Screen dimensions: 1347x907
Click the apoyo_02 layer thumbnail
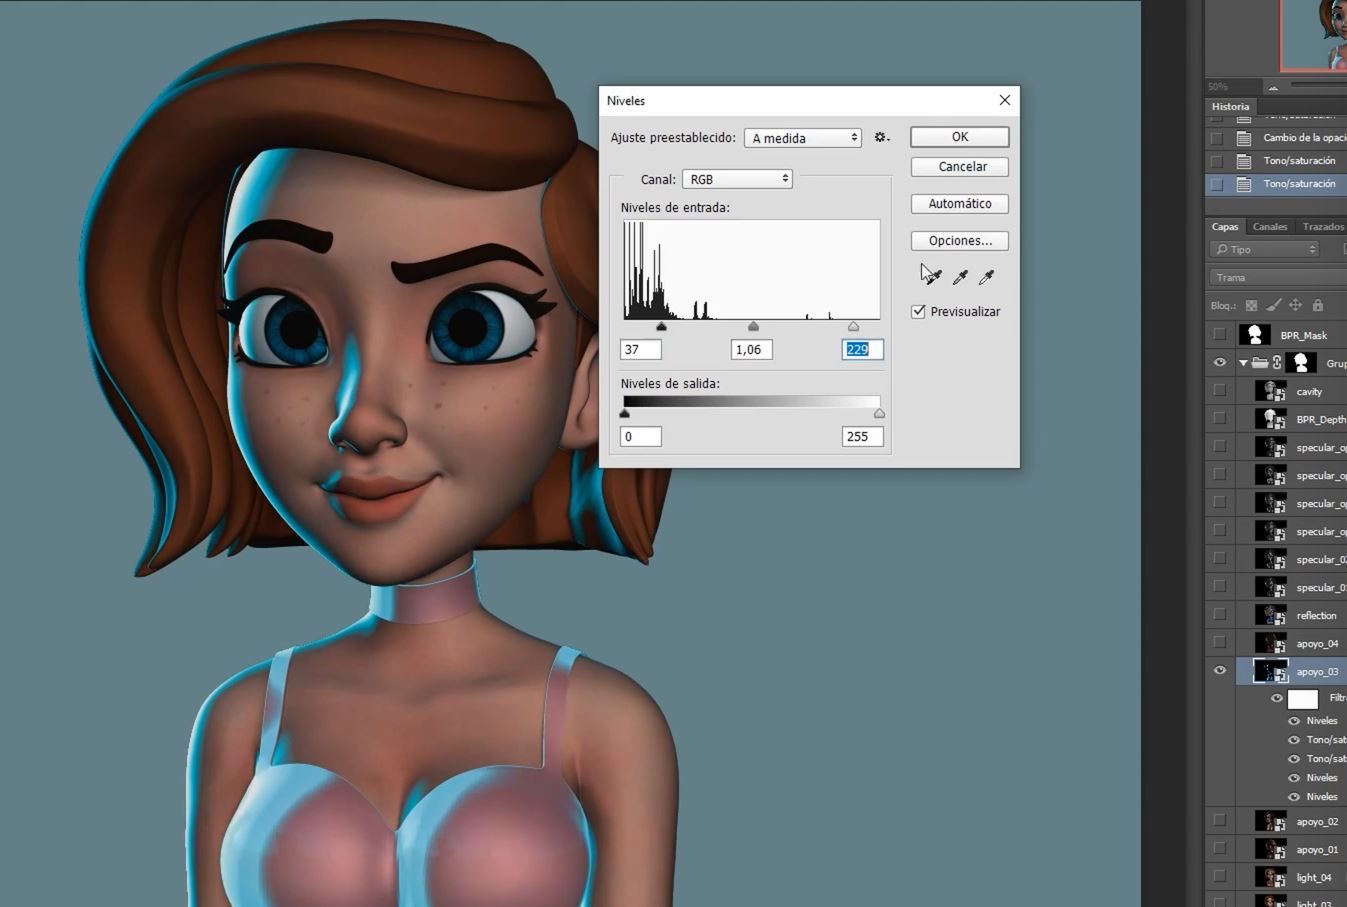(1271, 821)
